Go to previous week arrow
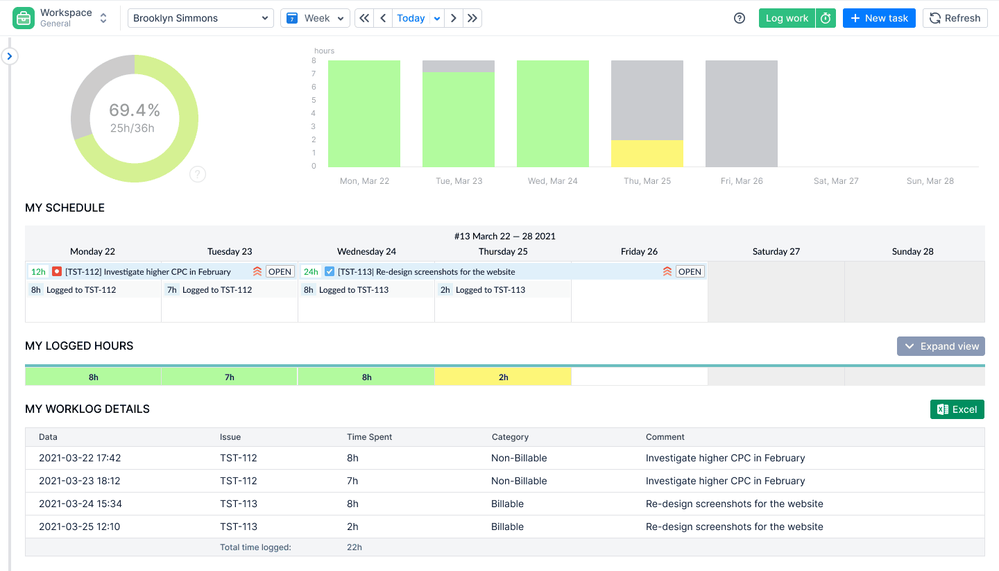999x571 pixels. point(383,18)
